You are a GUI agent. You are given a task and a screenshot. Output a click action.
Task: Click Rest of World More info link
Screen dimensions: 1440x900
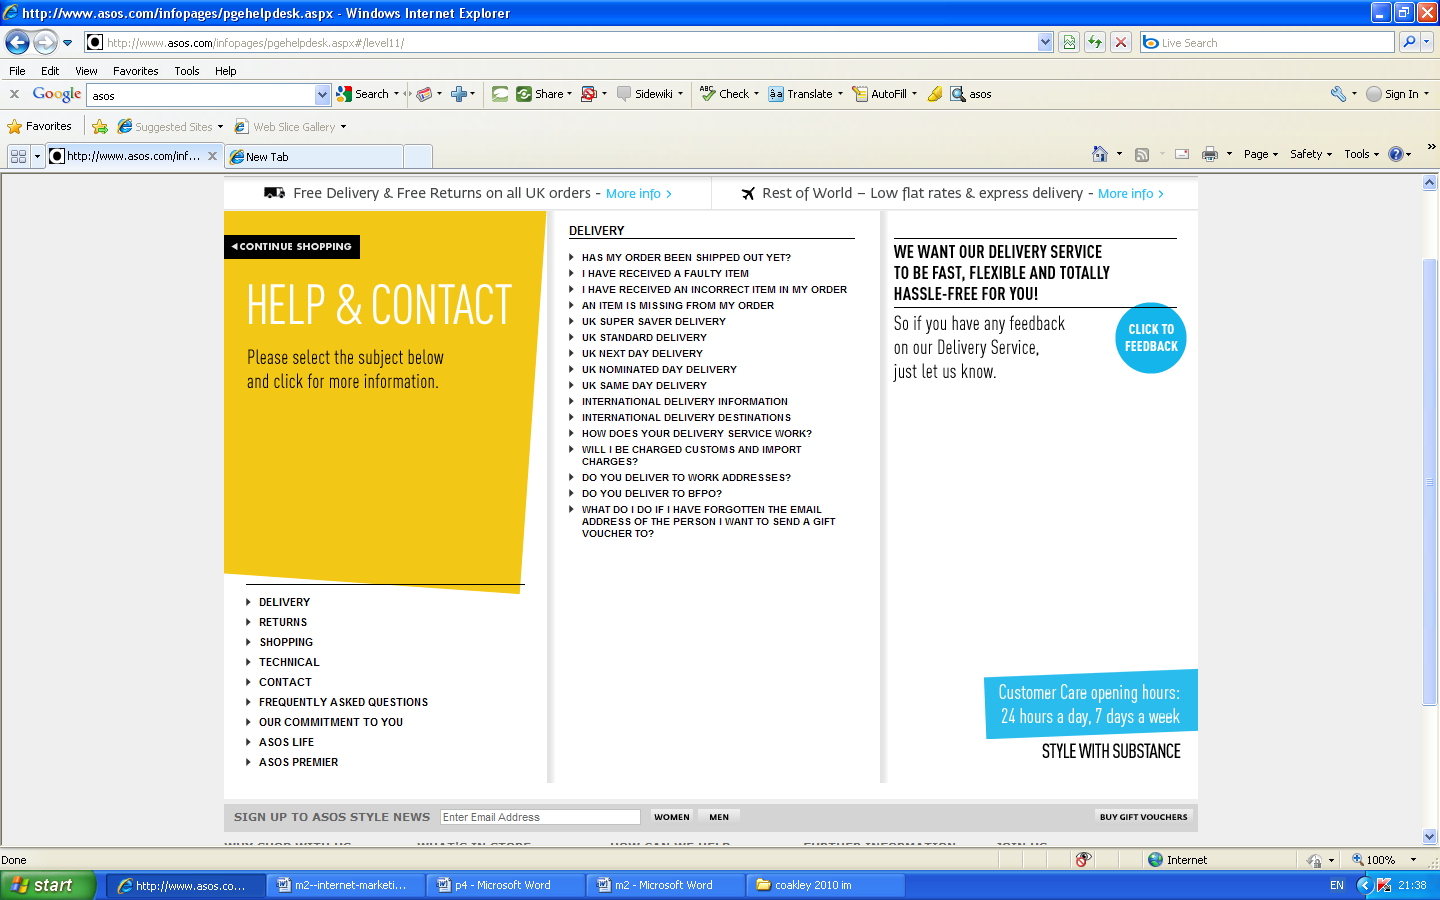click(x=1131, y=194)
